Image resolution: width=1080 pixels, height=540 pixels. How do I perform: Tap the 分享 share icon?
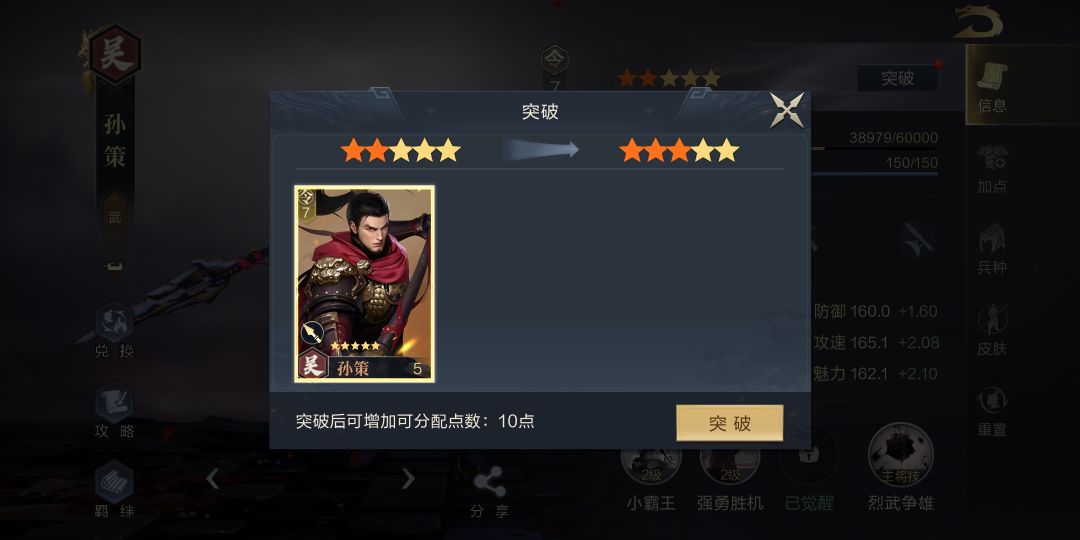point(490,492)
